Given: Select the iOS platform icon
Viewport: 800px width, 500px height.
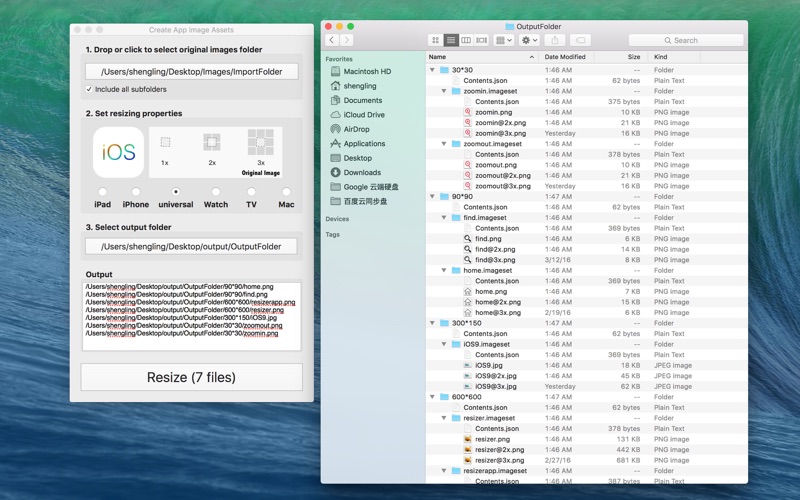Looking at the screenshot, I should [118, 152].
